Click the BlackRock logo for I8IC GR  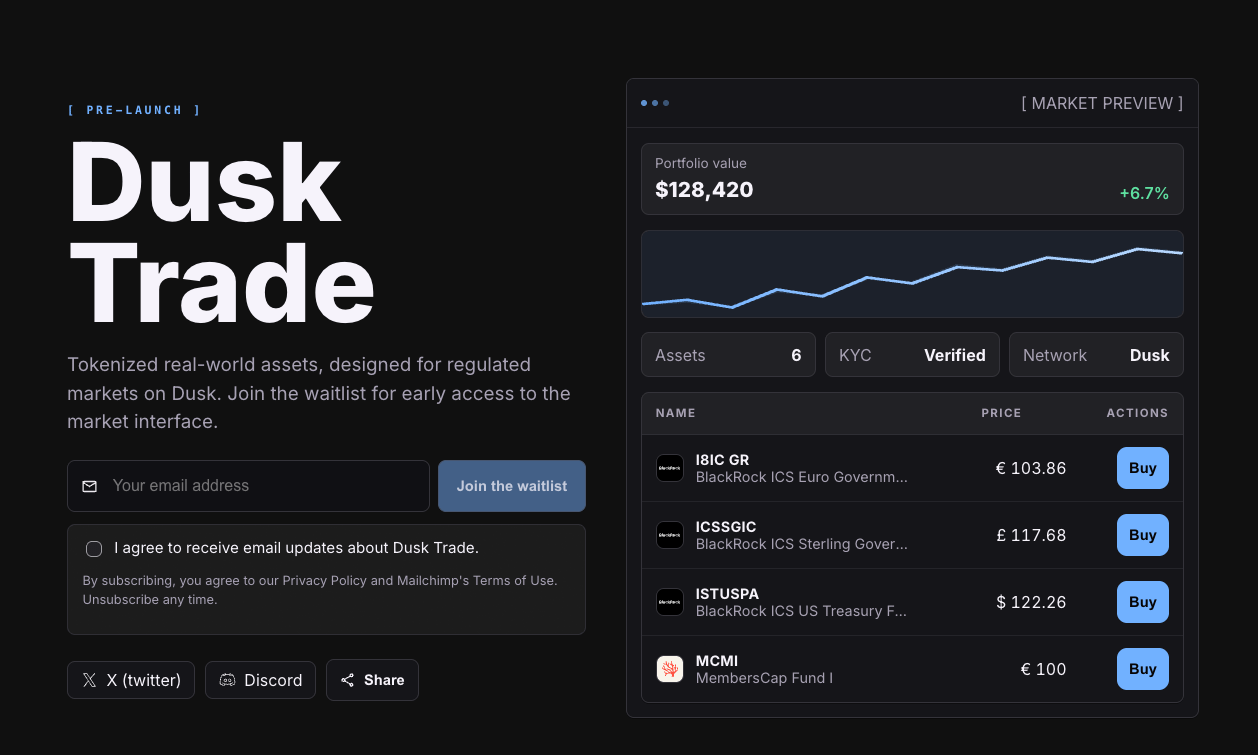click(670, 468)
